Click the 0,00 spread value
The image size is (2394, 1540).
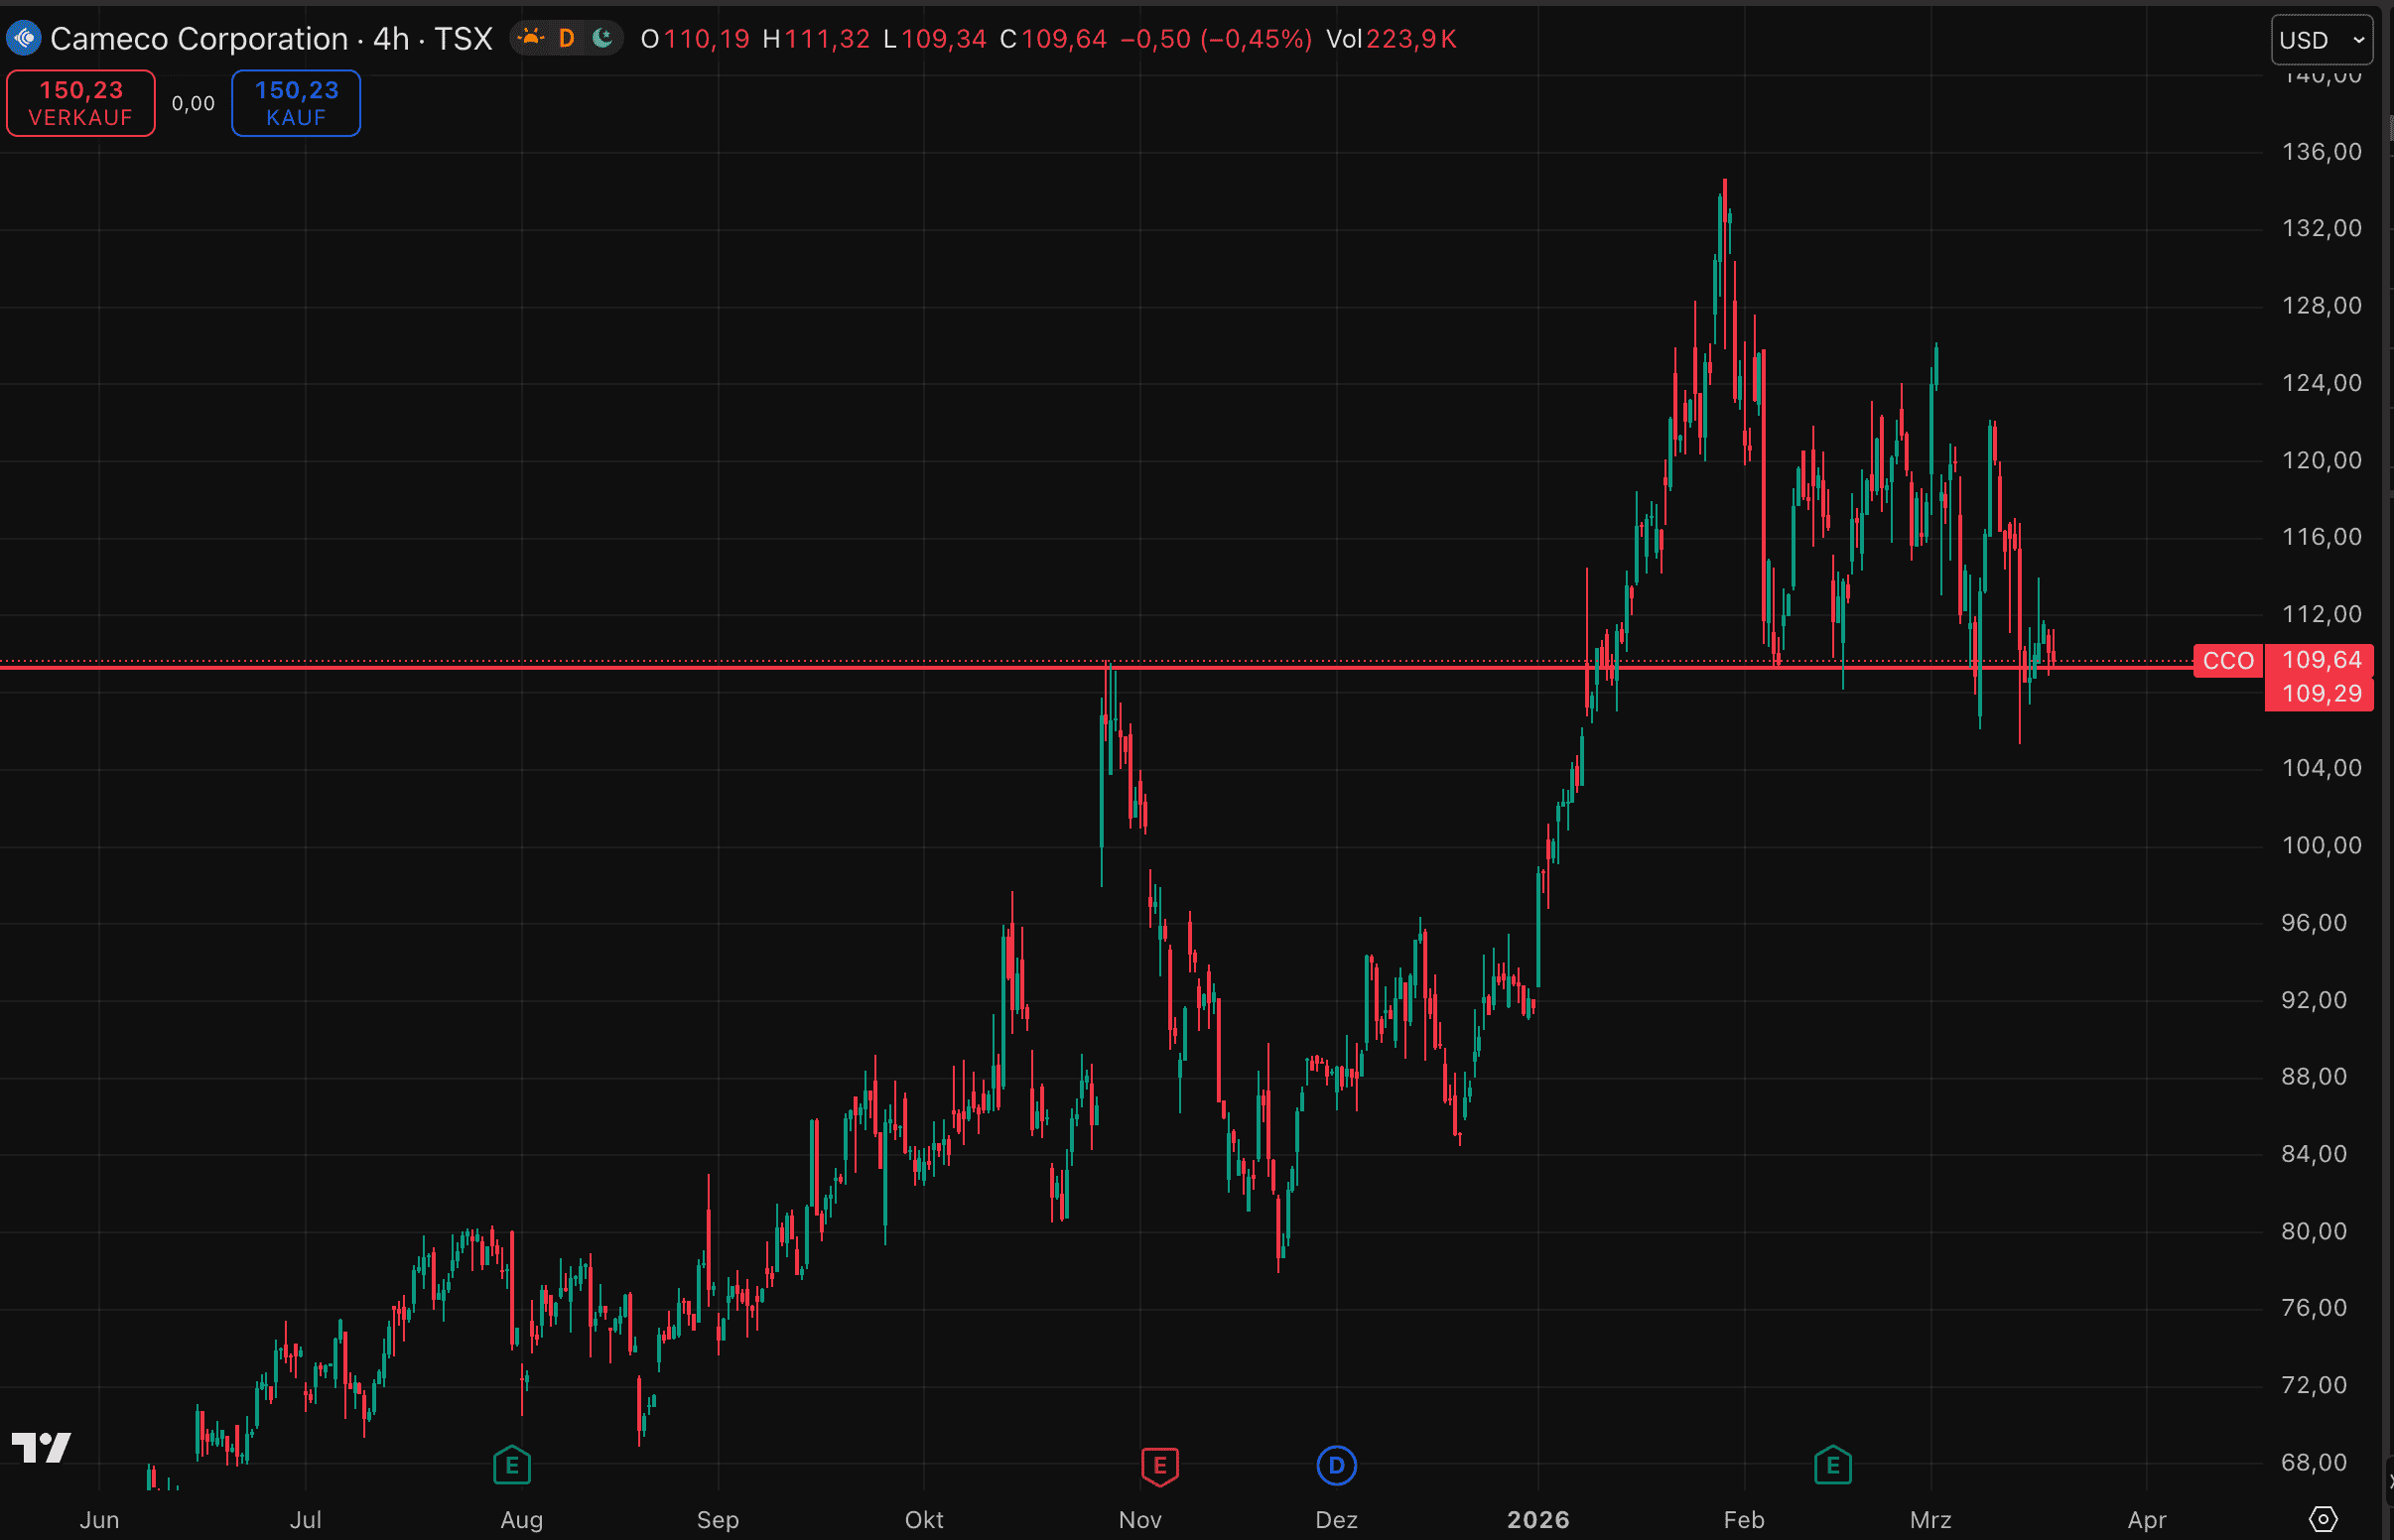193,104
